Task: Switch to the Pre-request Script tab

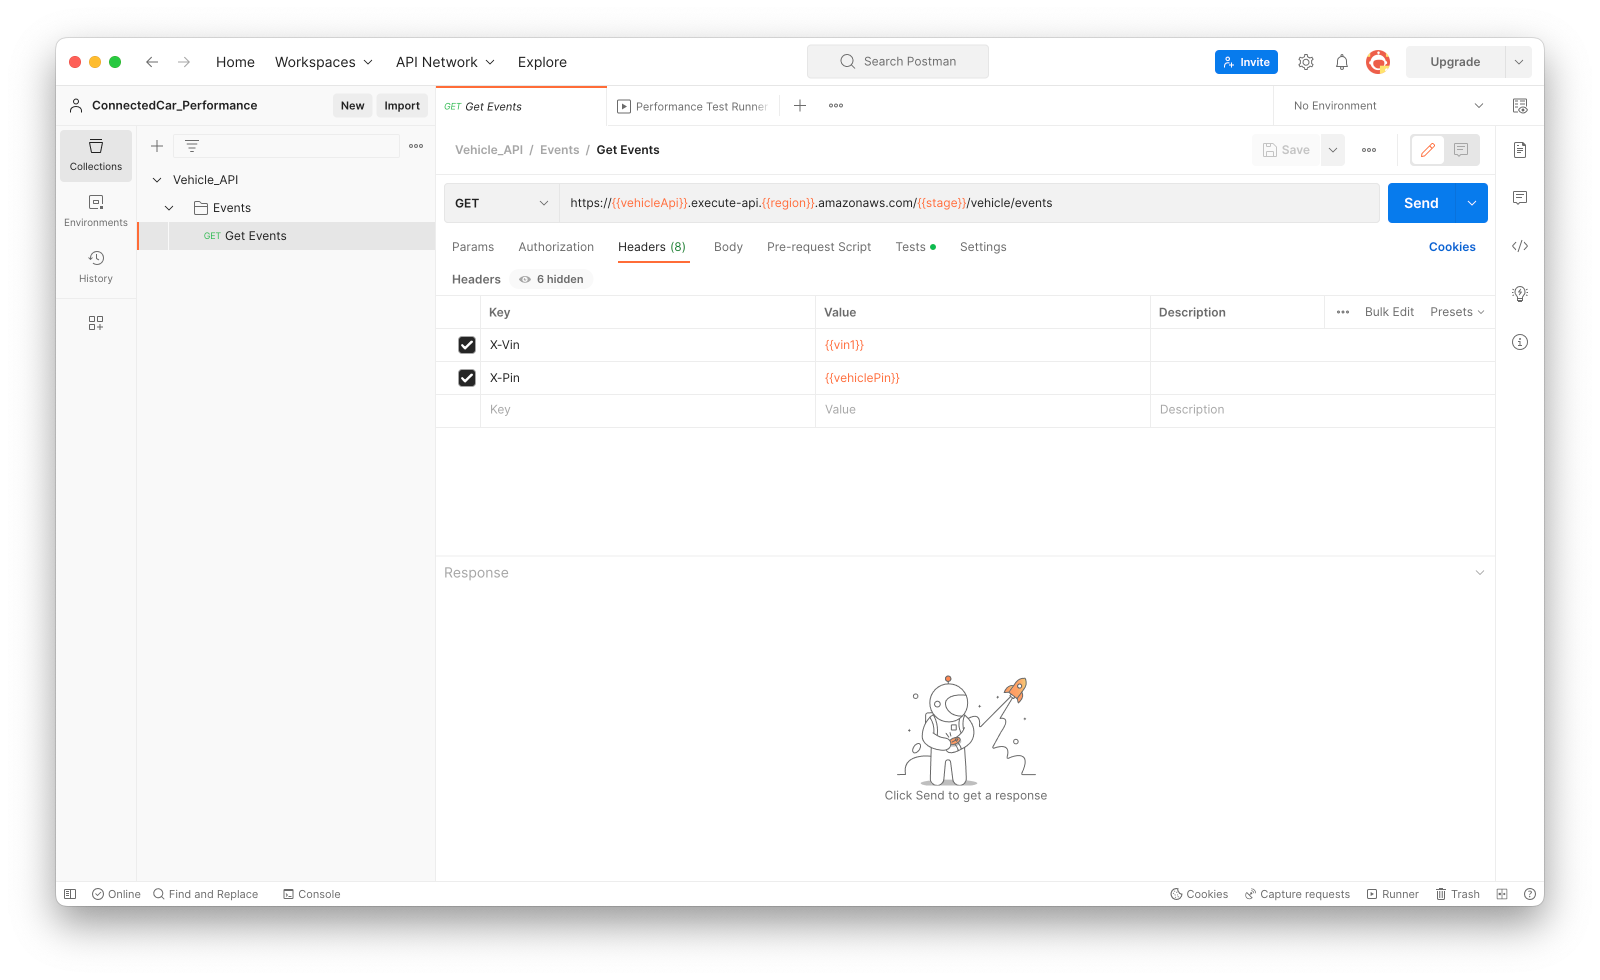Action: tap(819, 247)
